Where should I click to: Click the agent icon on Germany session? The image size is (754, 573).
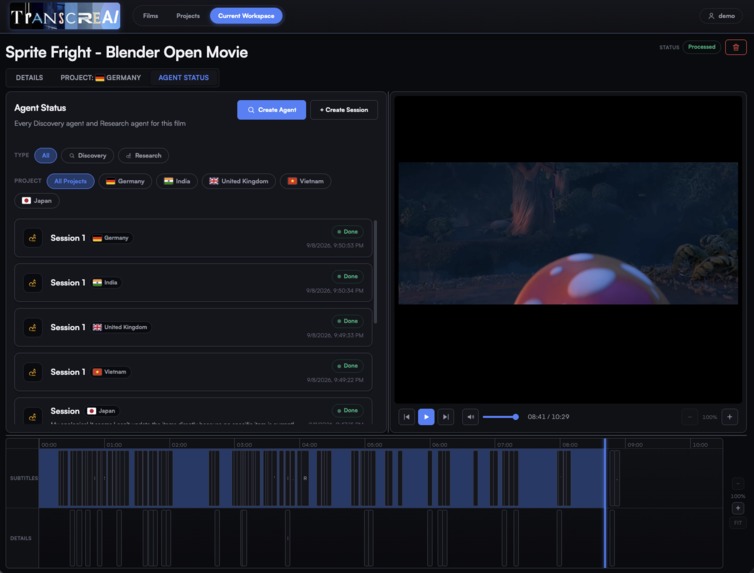(33, 238)
